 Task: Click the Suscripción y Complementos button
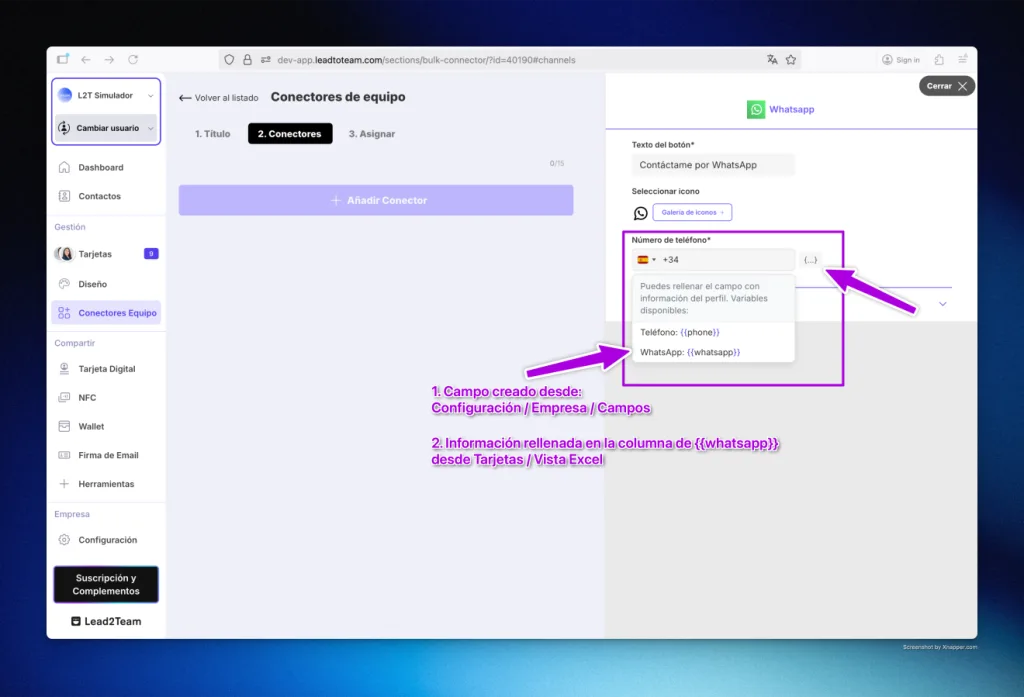click(x=106, y=584)
